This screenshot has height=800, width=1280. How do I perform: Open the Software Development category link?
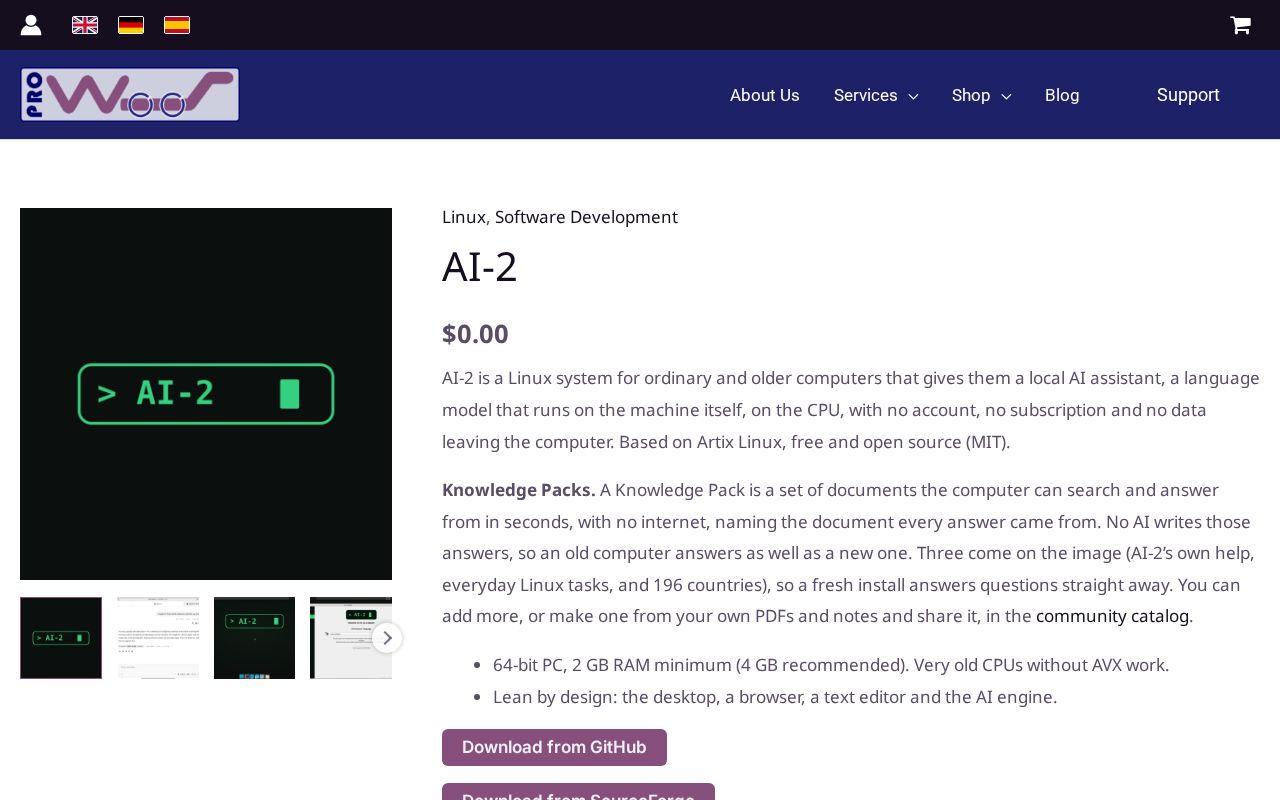coord(586,217)
